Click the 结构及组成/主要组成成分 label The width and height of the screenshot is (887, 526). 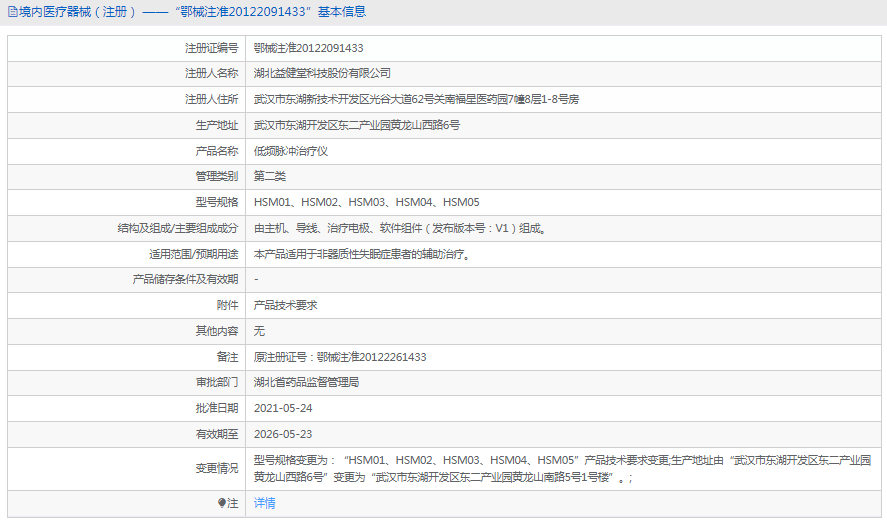click(x=178, y=228)
